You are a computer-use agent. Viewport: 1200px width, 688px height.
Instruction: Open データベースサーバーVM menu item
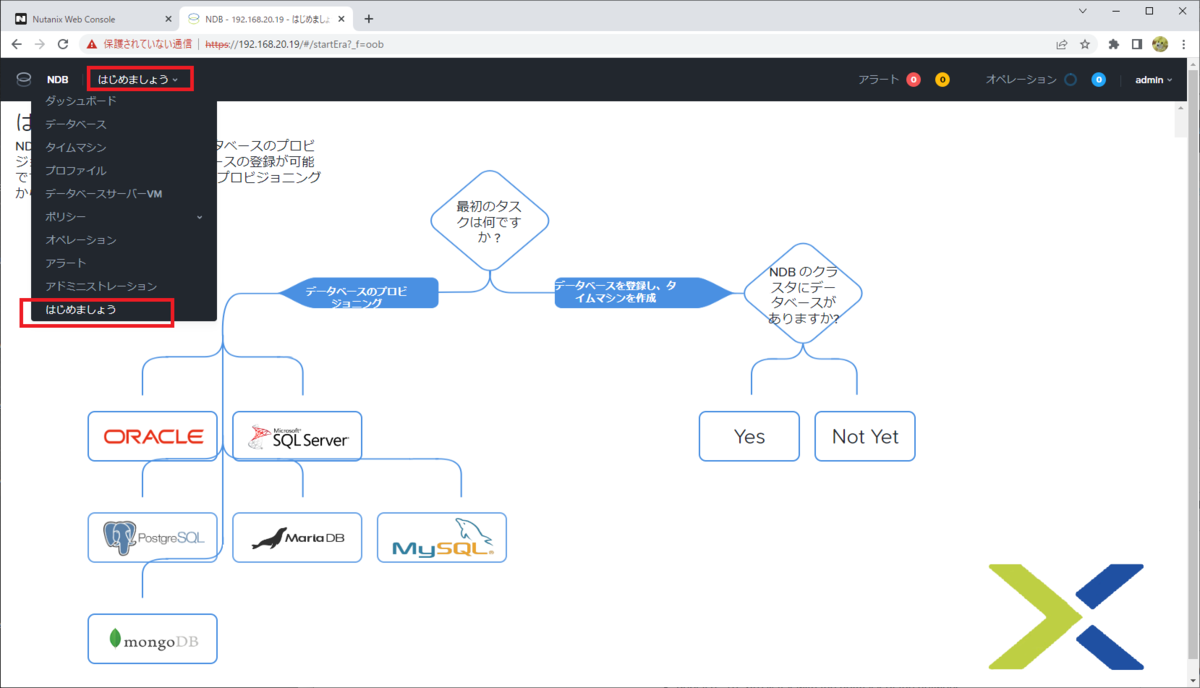pyautogui.click(x=103, y=194)
